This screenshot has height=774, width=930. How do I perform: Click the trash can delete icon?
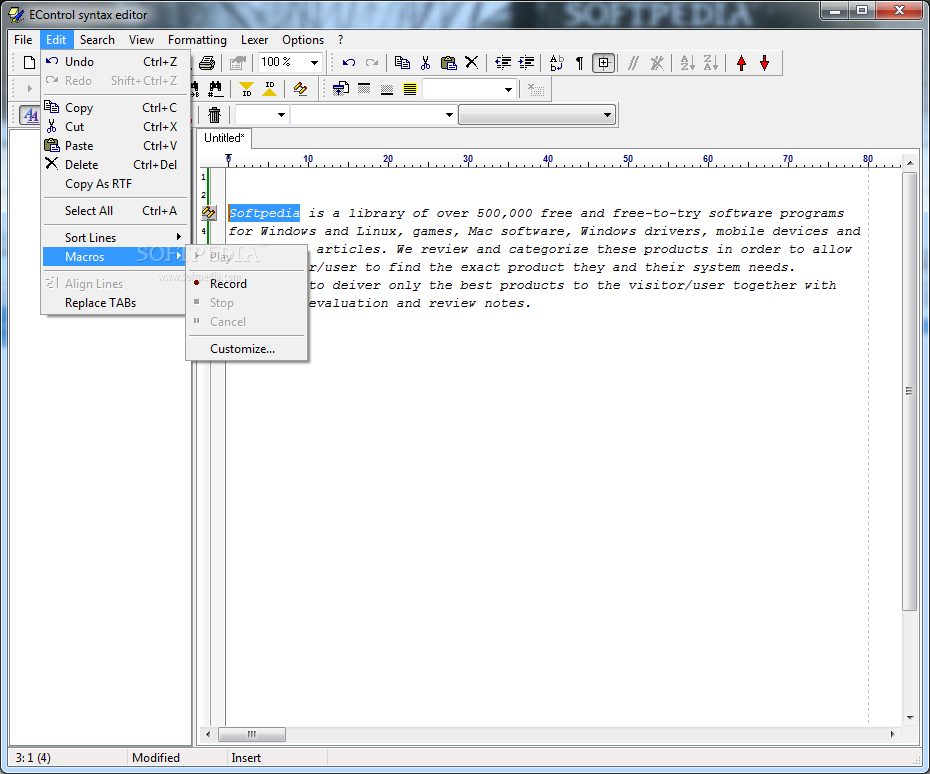tap(215, 114)
